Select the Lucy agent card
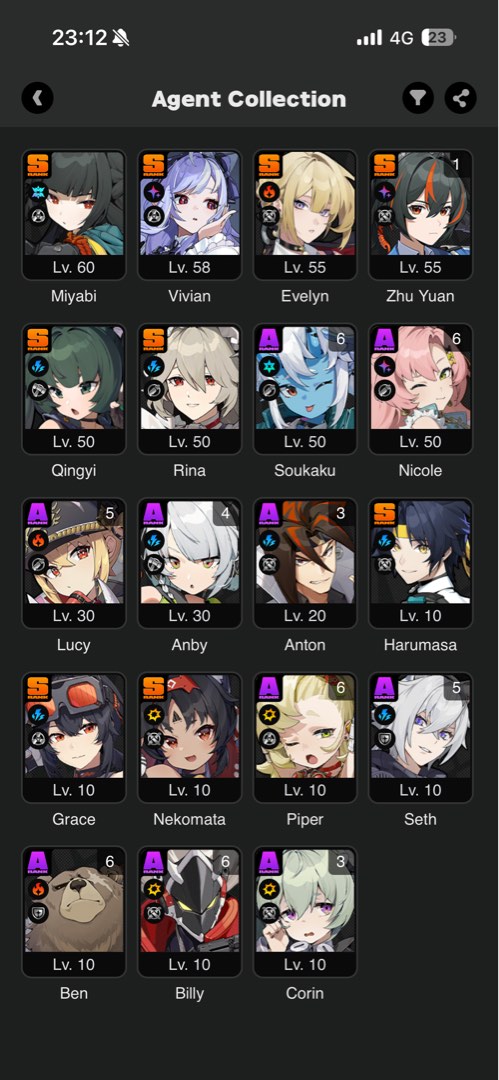 coord(74,563)
